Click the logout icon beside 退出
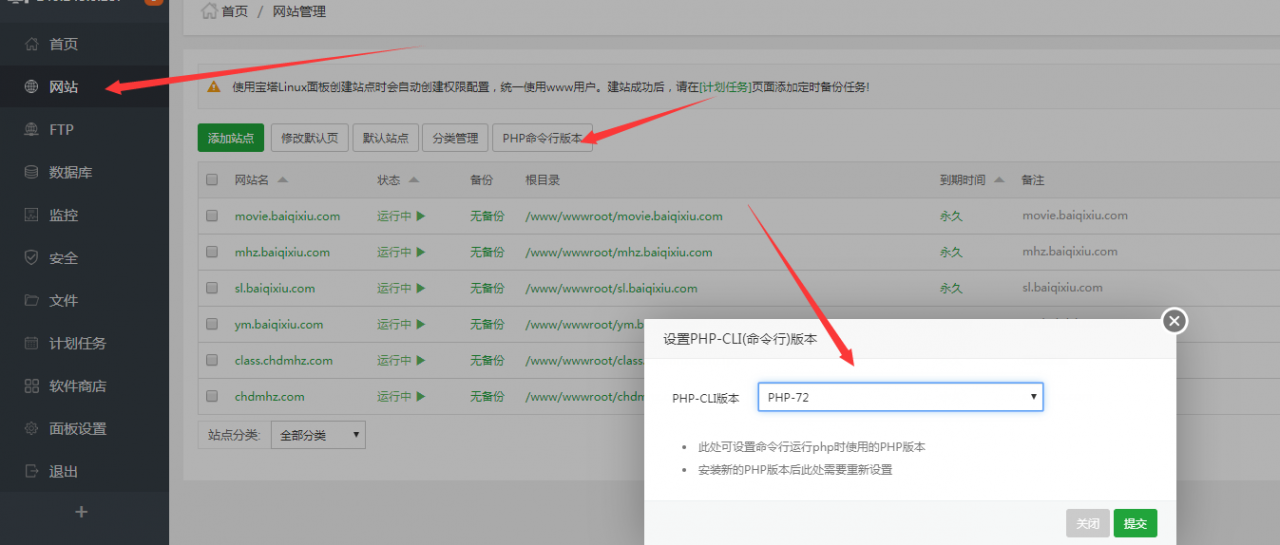The height and width of the screenshot is (545, 1280). click(x=31, y=471)
